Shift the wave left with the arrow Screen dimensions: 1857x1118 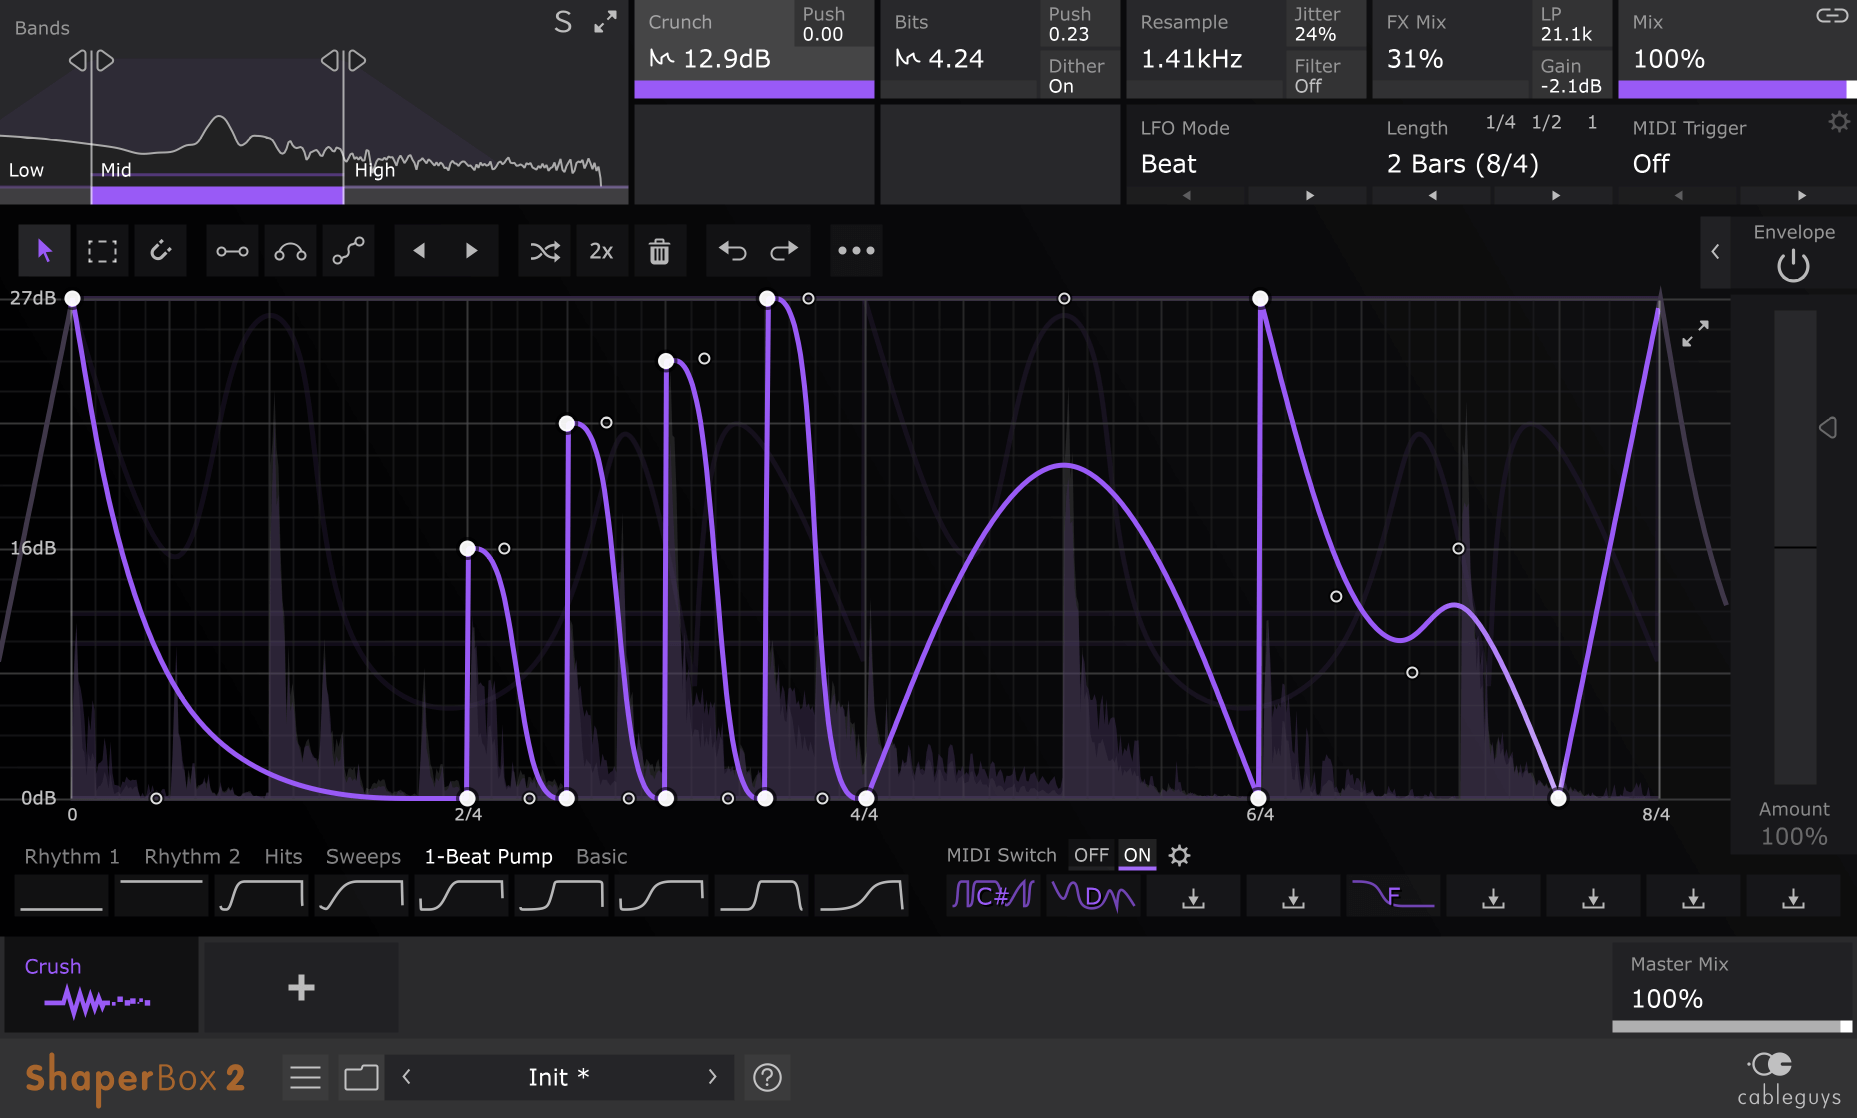420,251
